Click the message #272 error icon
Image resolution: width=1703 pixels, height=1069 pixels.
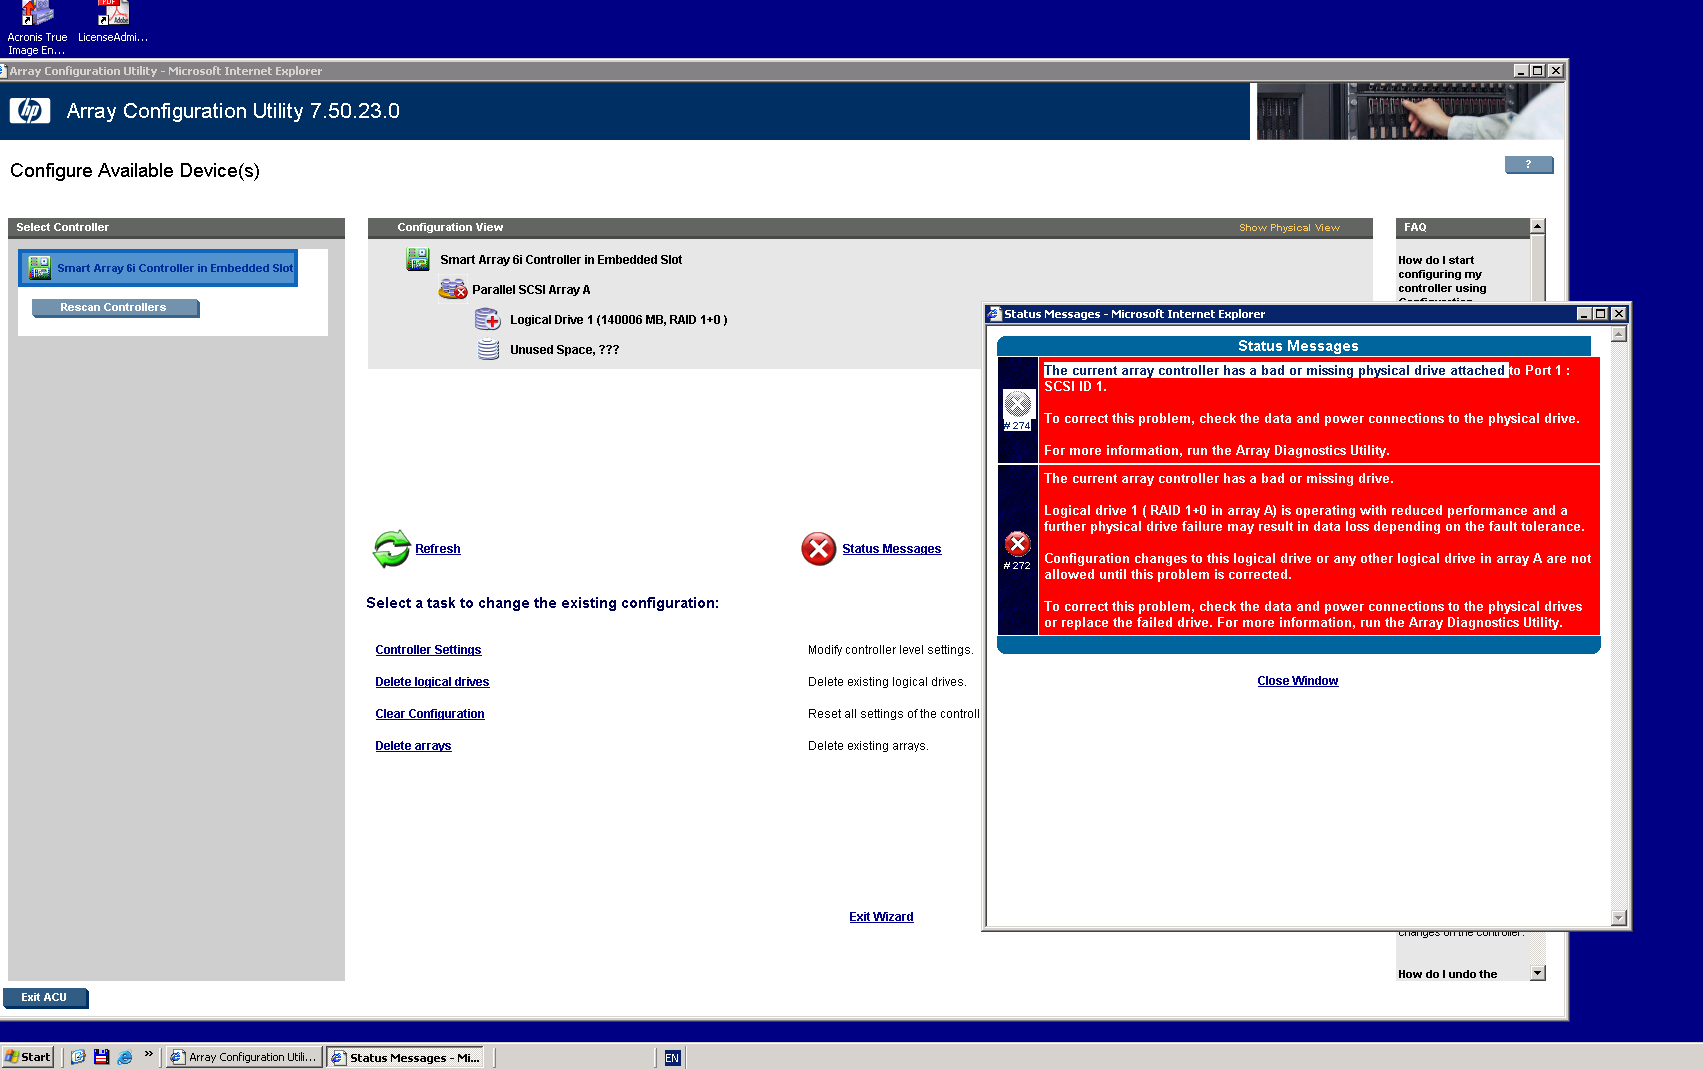(x=1017, y=544)
